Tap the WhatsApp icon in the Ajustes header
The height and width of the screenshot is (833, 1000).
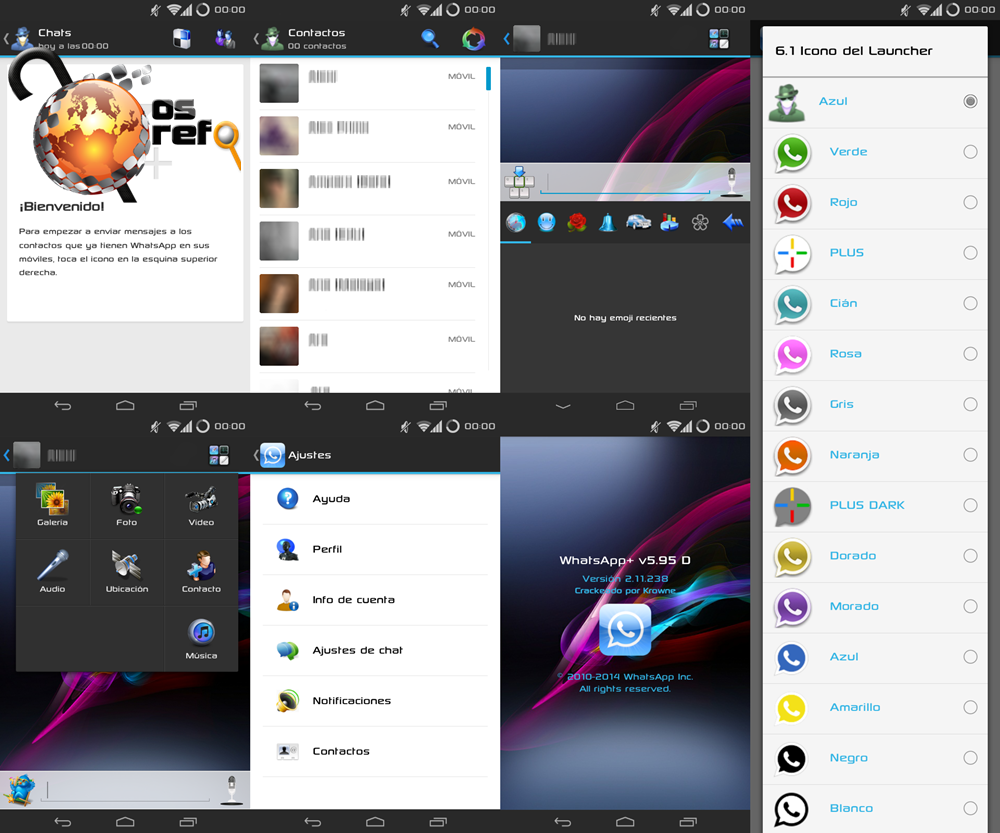[272, 455]
